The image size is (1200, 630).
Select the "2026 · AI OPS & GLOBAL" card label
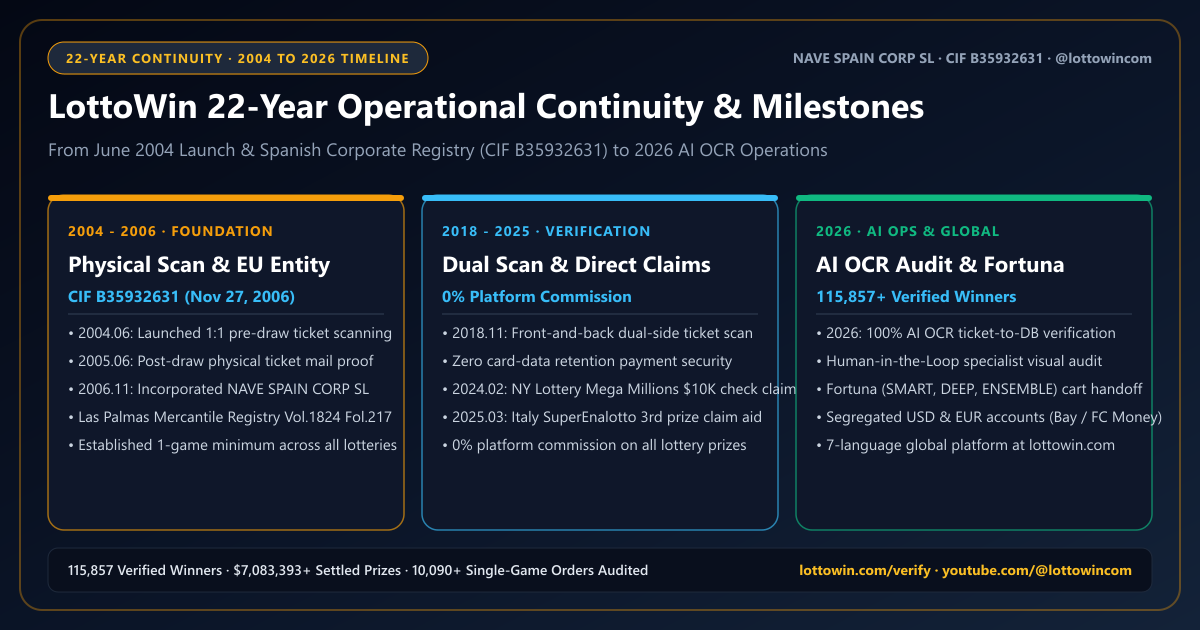tap(908, 231)
